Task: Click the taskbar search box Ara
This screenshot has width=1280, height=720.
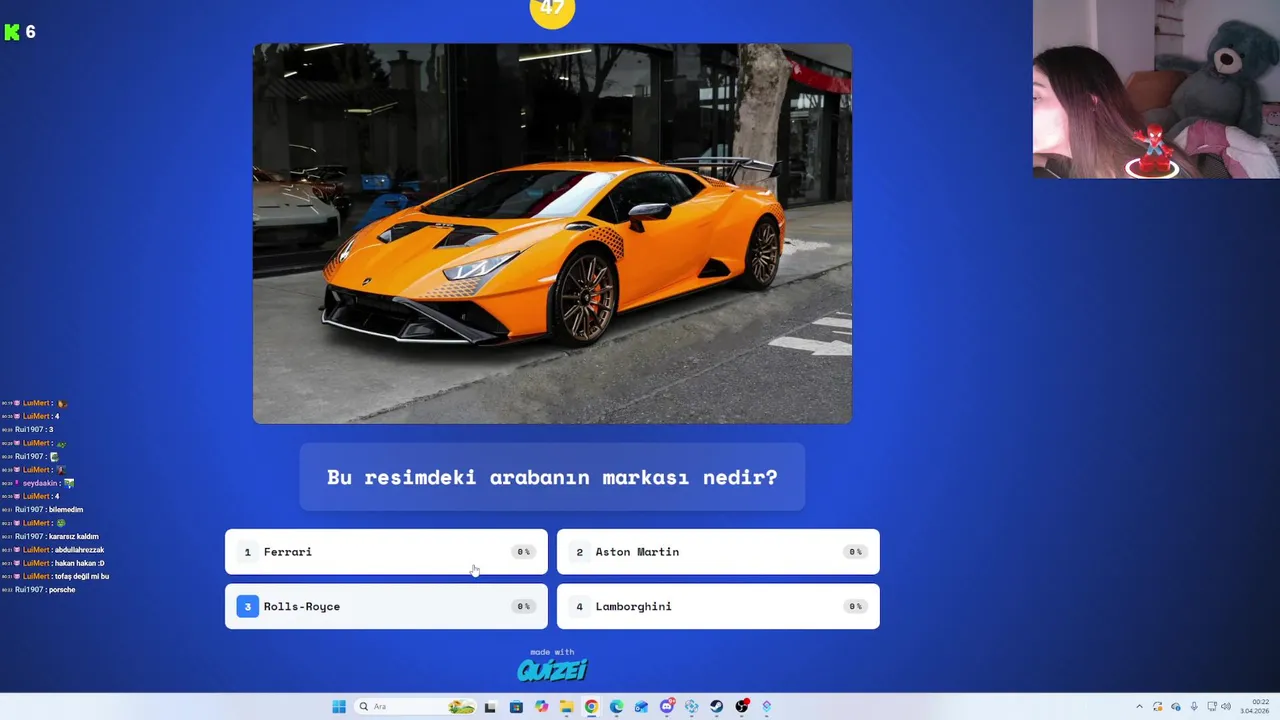Action: click(x=415, y=706)
